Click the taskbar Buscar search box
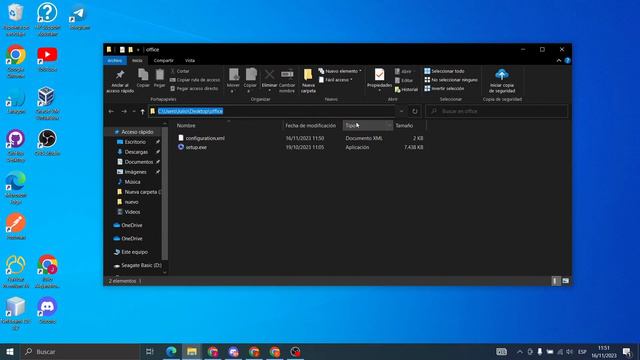 click(x=80, y=352)
